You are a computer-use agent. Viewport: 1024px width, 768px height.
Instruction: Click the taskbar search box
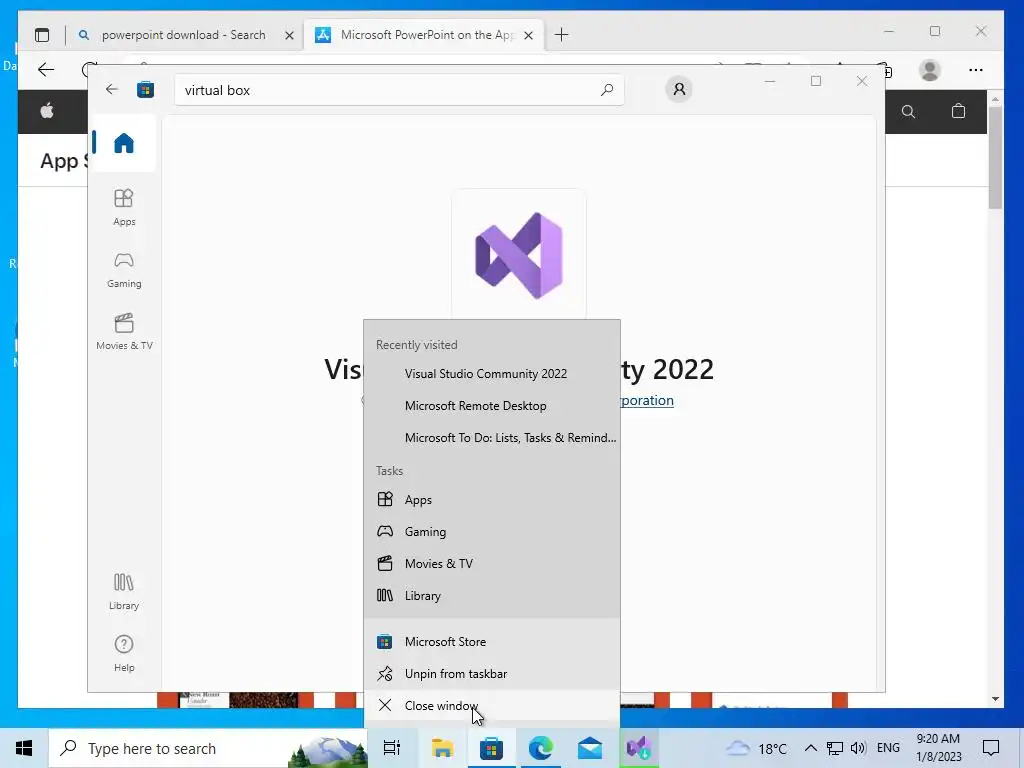click(208, 748)
